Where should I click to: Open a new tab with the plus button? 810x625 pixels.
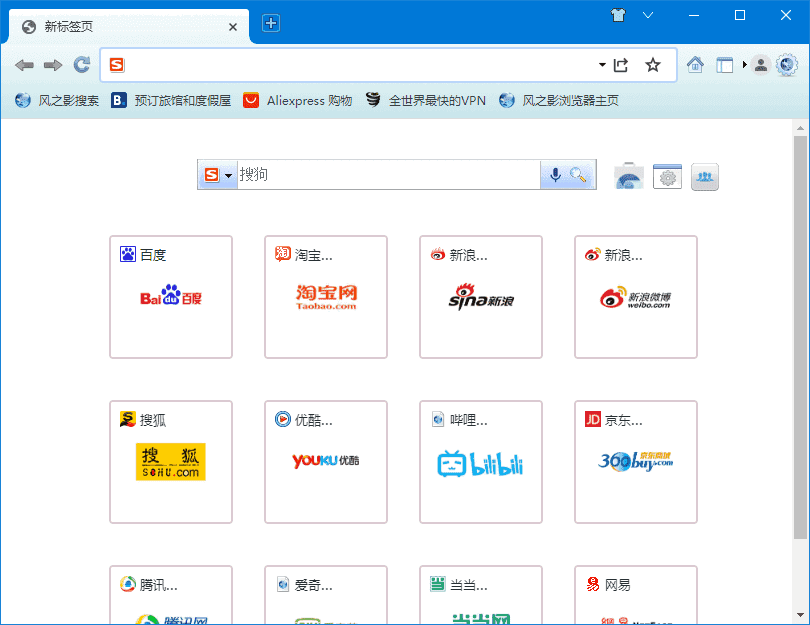pyautogui.click(x=270, y=22)
